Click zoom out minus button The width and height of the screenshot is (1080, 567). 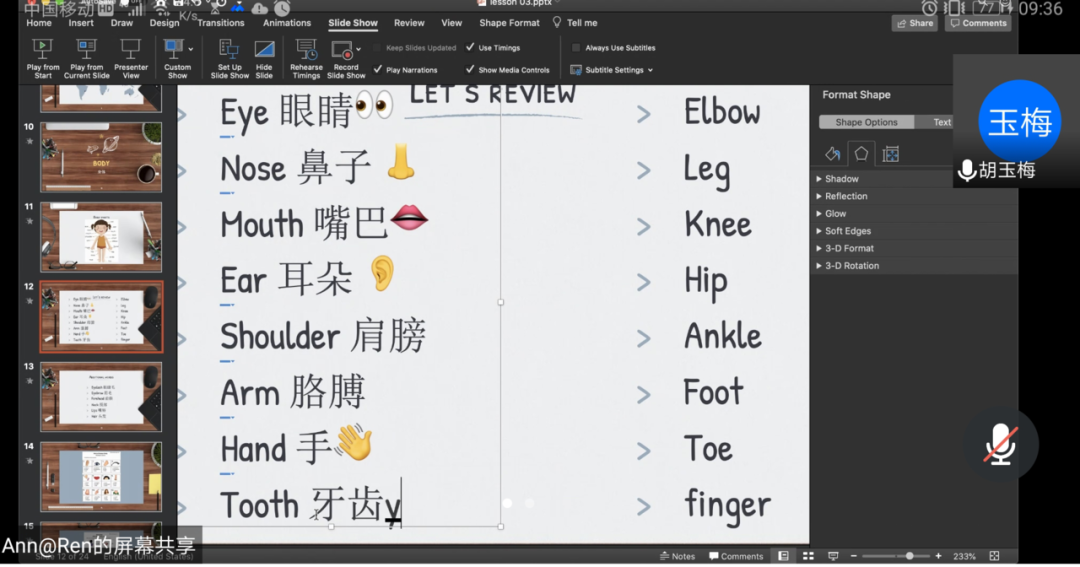[854, 556]
